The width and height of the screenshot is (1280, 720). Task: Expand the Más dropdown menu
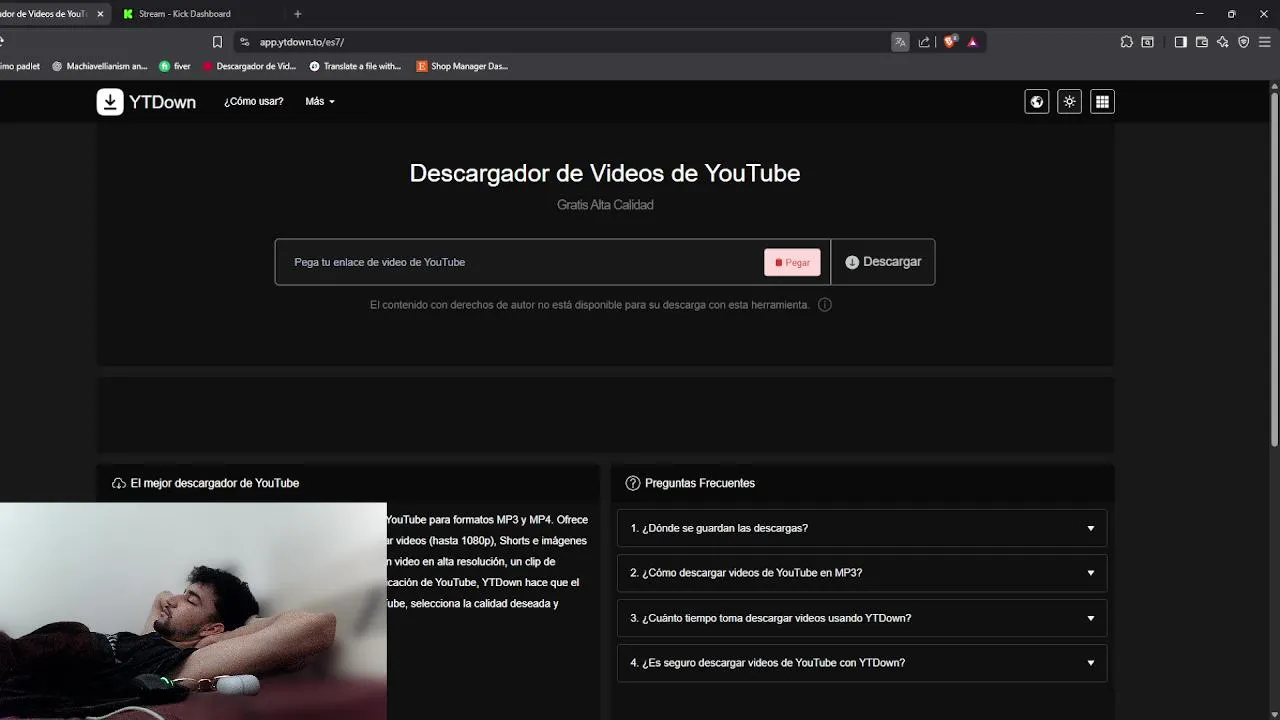pos(320,102)
